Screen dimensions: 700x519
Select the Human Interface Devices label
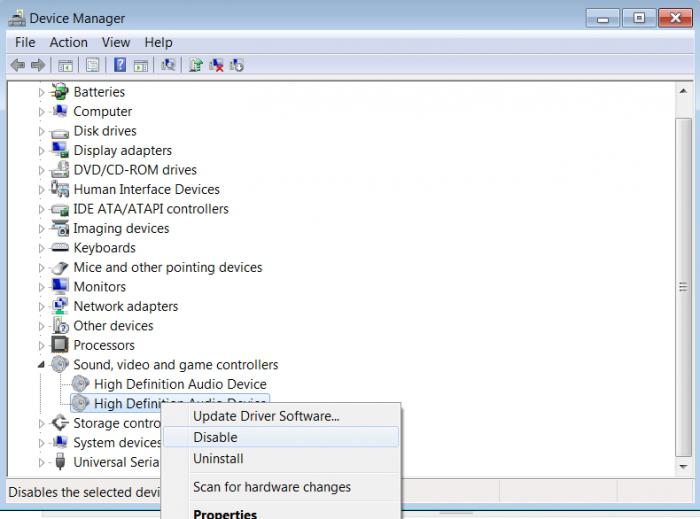146,189
